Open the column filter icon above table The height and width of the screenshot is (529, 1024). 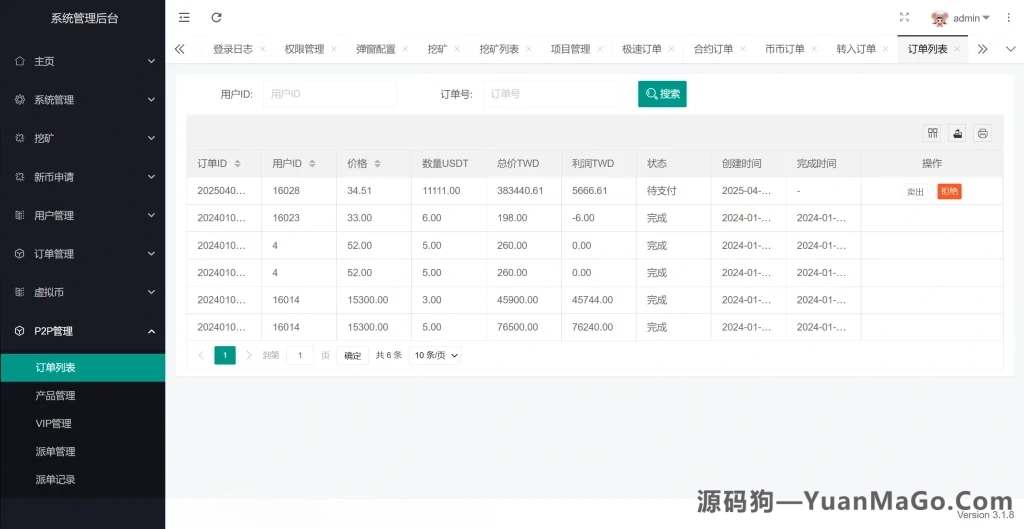point(933,133)
